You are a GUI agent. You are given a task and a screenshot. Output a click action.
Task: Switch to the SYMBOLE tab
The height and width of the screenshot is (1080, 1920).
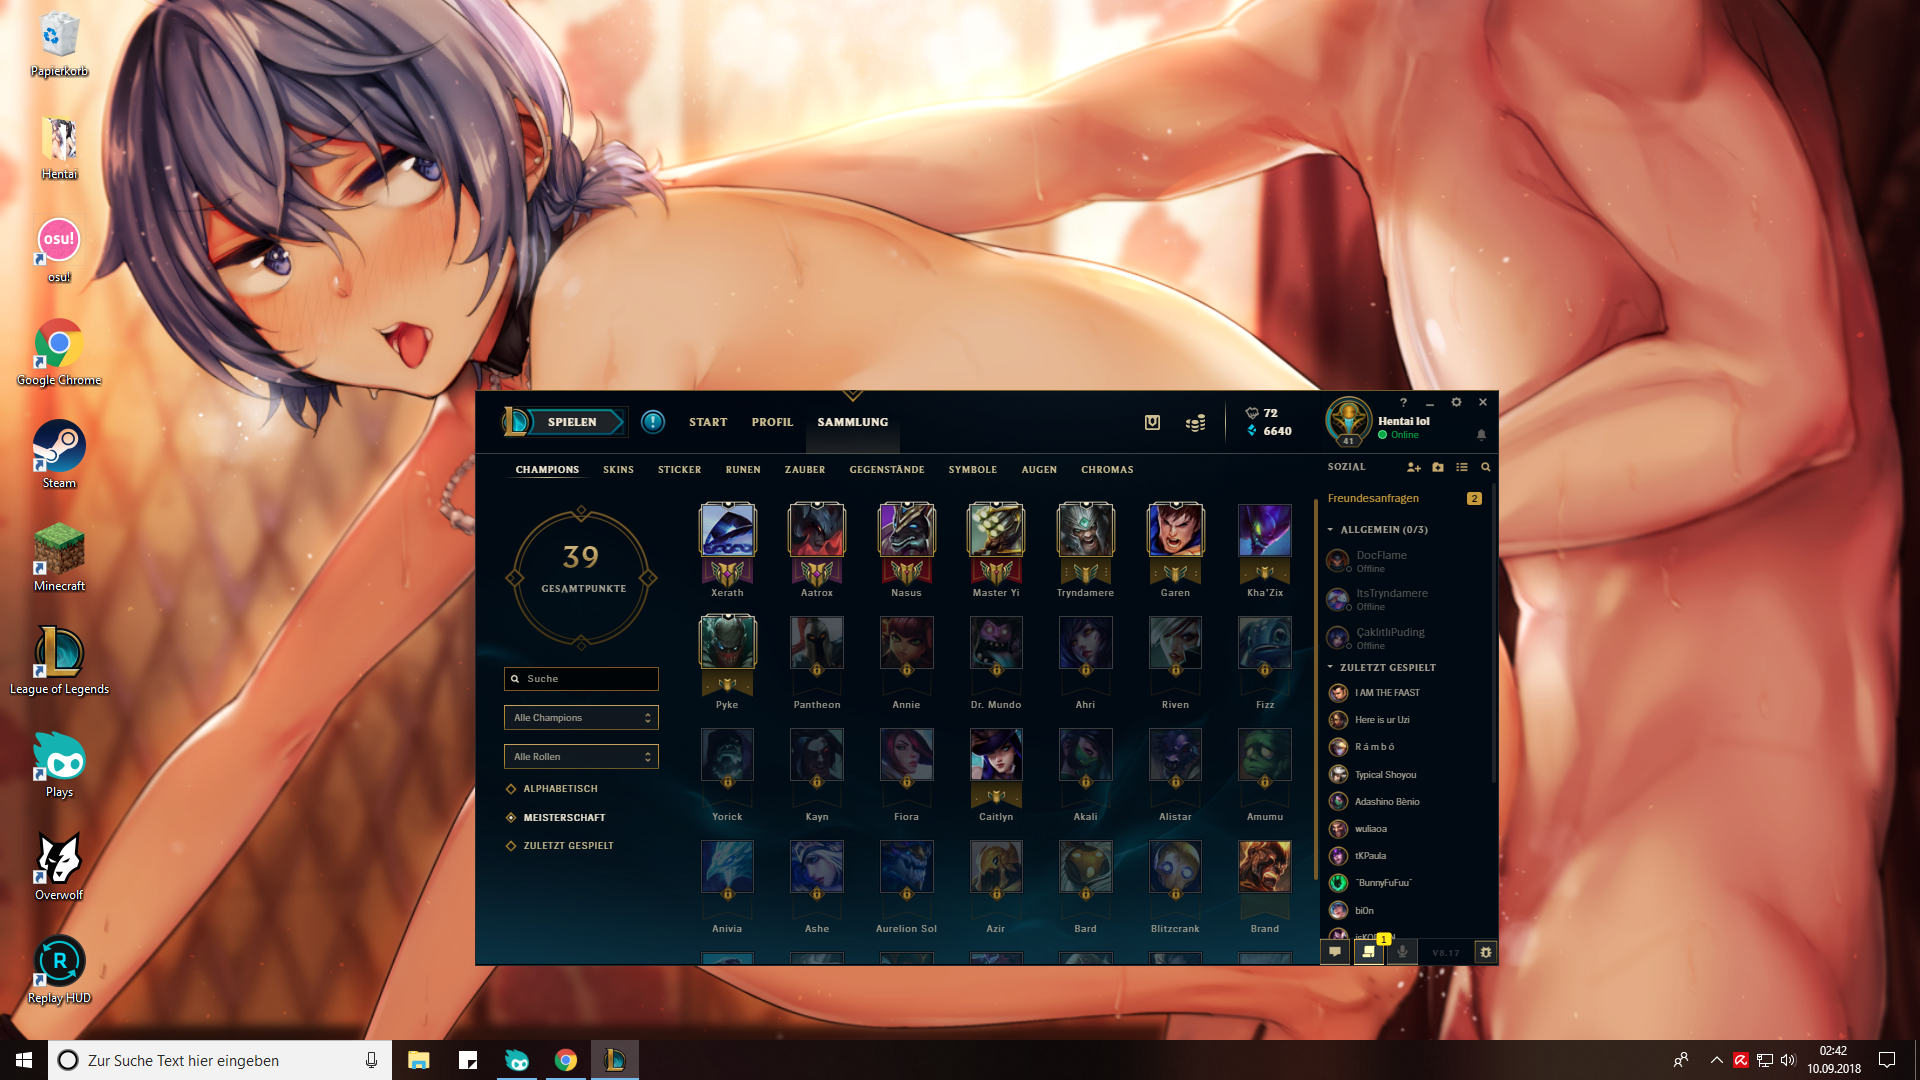973,470
